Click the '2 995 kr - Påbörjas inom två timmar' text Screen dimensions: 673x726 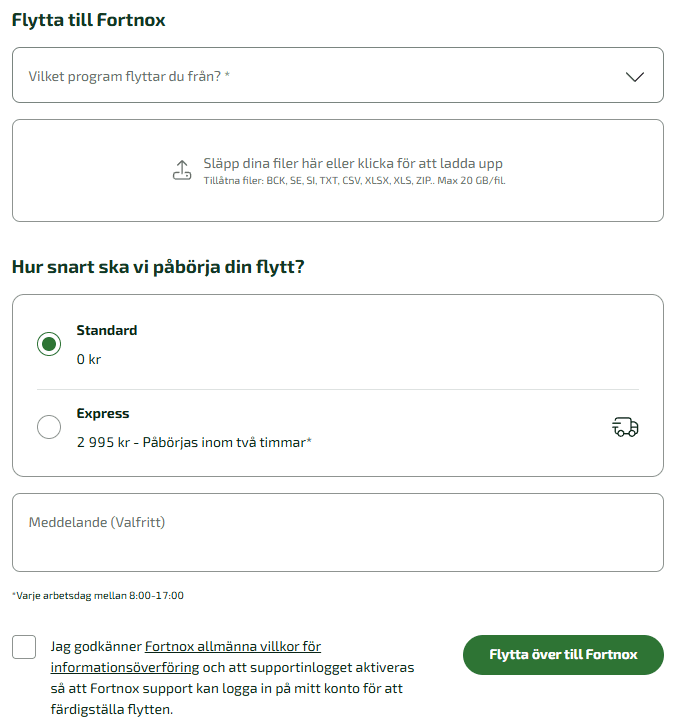pyautogui.click(x=194, y=441)
